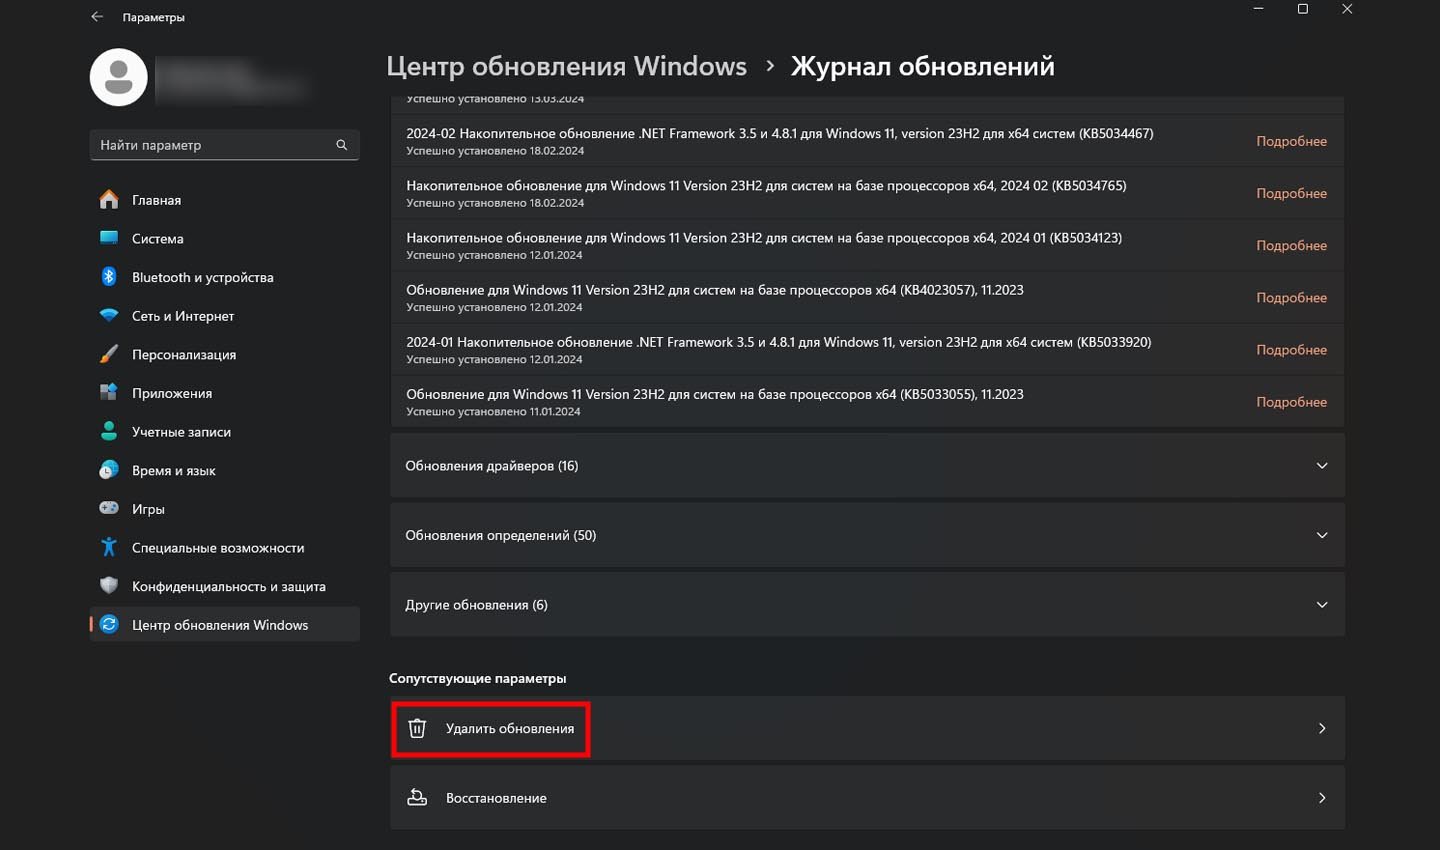1440x850 pixels.
Task: Click the Bluetooth icon in sidebar
Action: point(109,277)
